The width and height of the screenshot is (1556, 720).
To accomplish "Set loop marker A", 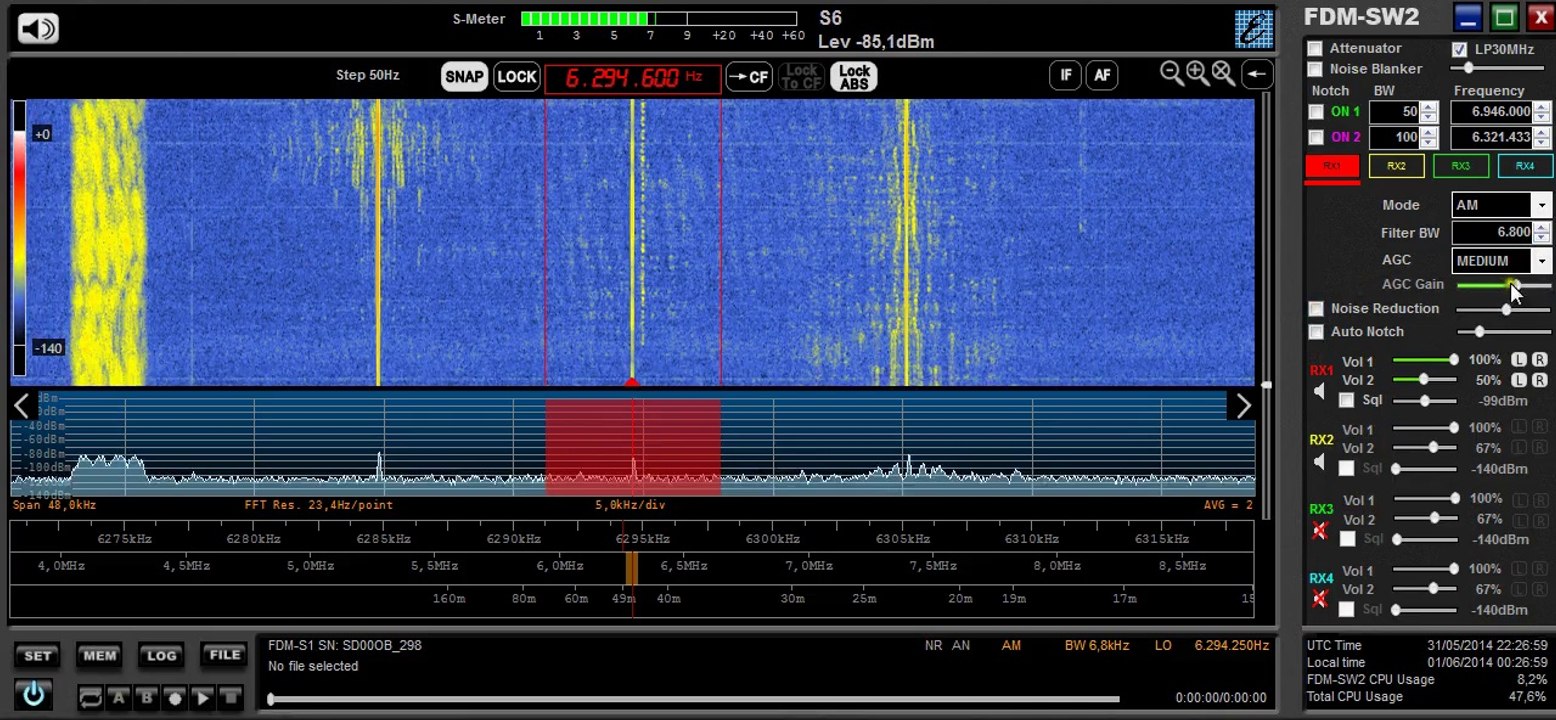I will click(119, 698).
